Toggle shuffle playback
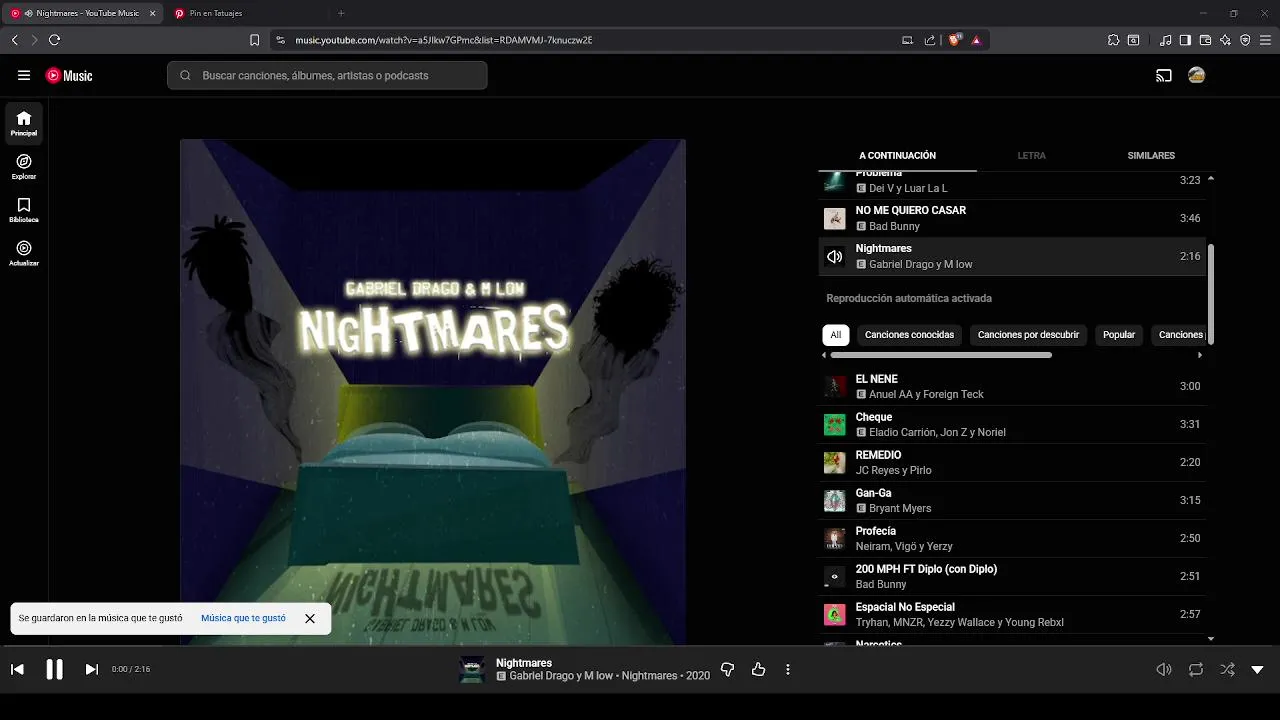The image size is (1280, 720). point(1227,669)
